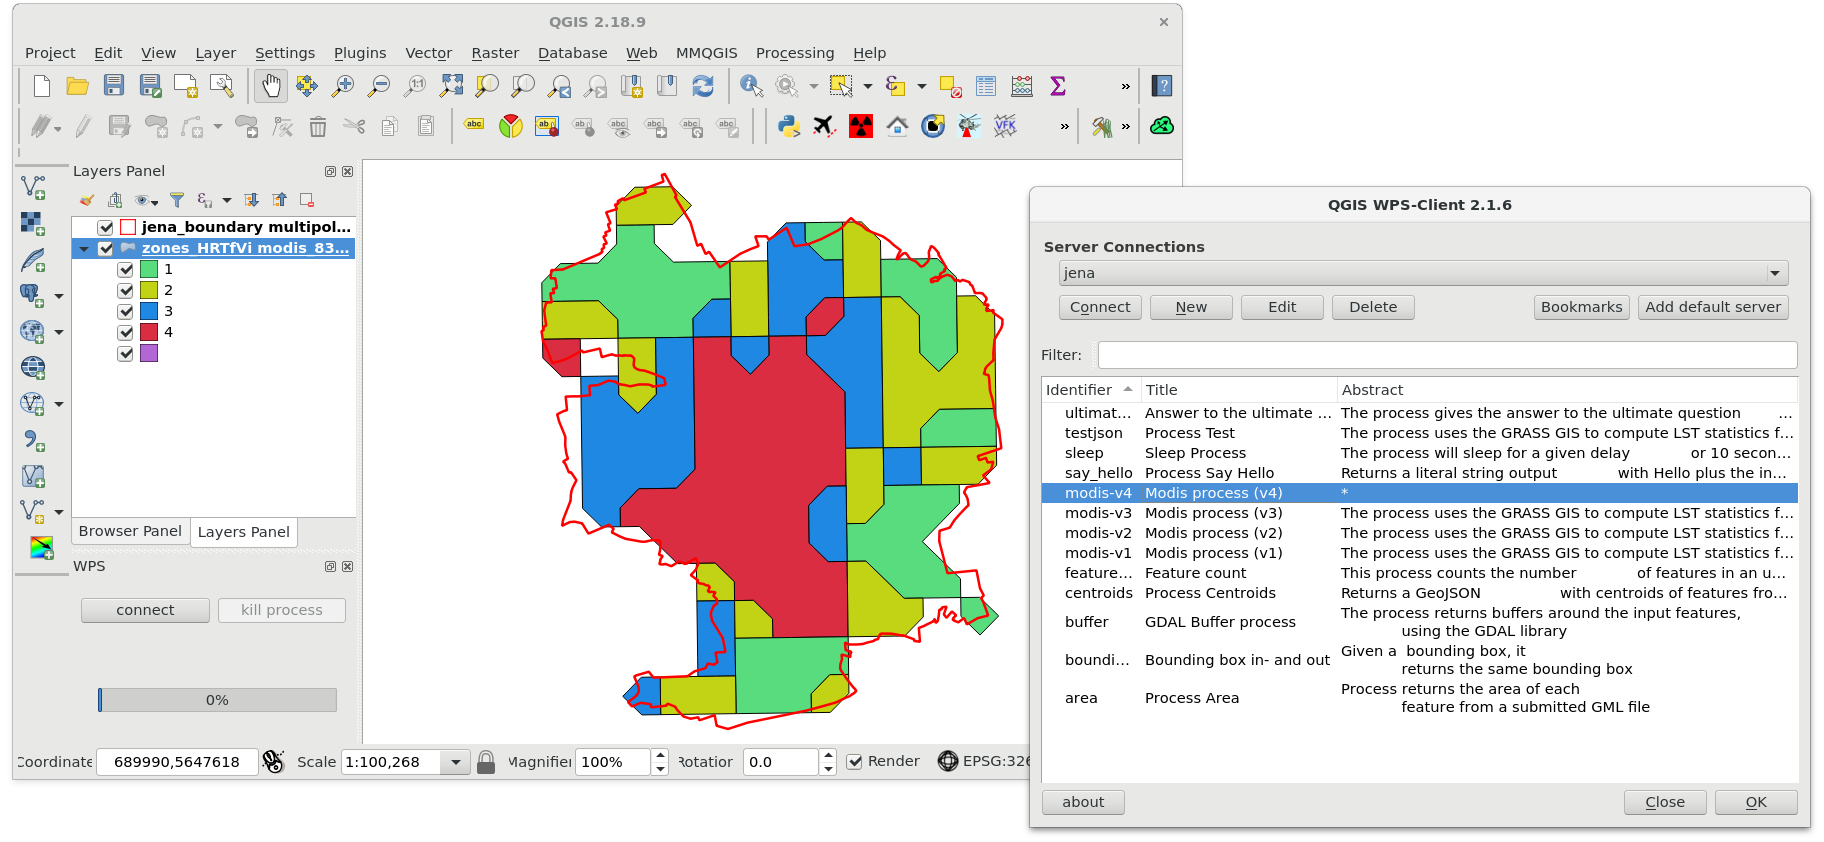Select the Identify Features tool
This screenshot has height=842, width=1824.
pyautogui.click(x=751, y=86)
